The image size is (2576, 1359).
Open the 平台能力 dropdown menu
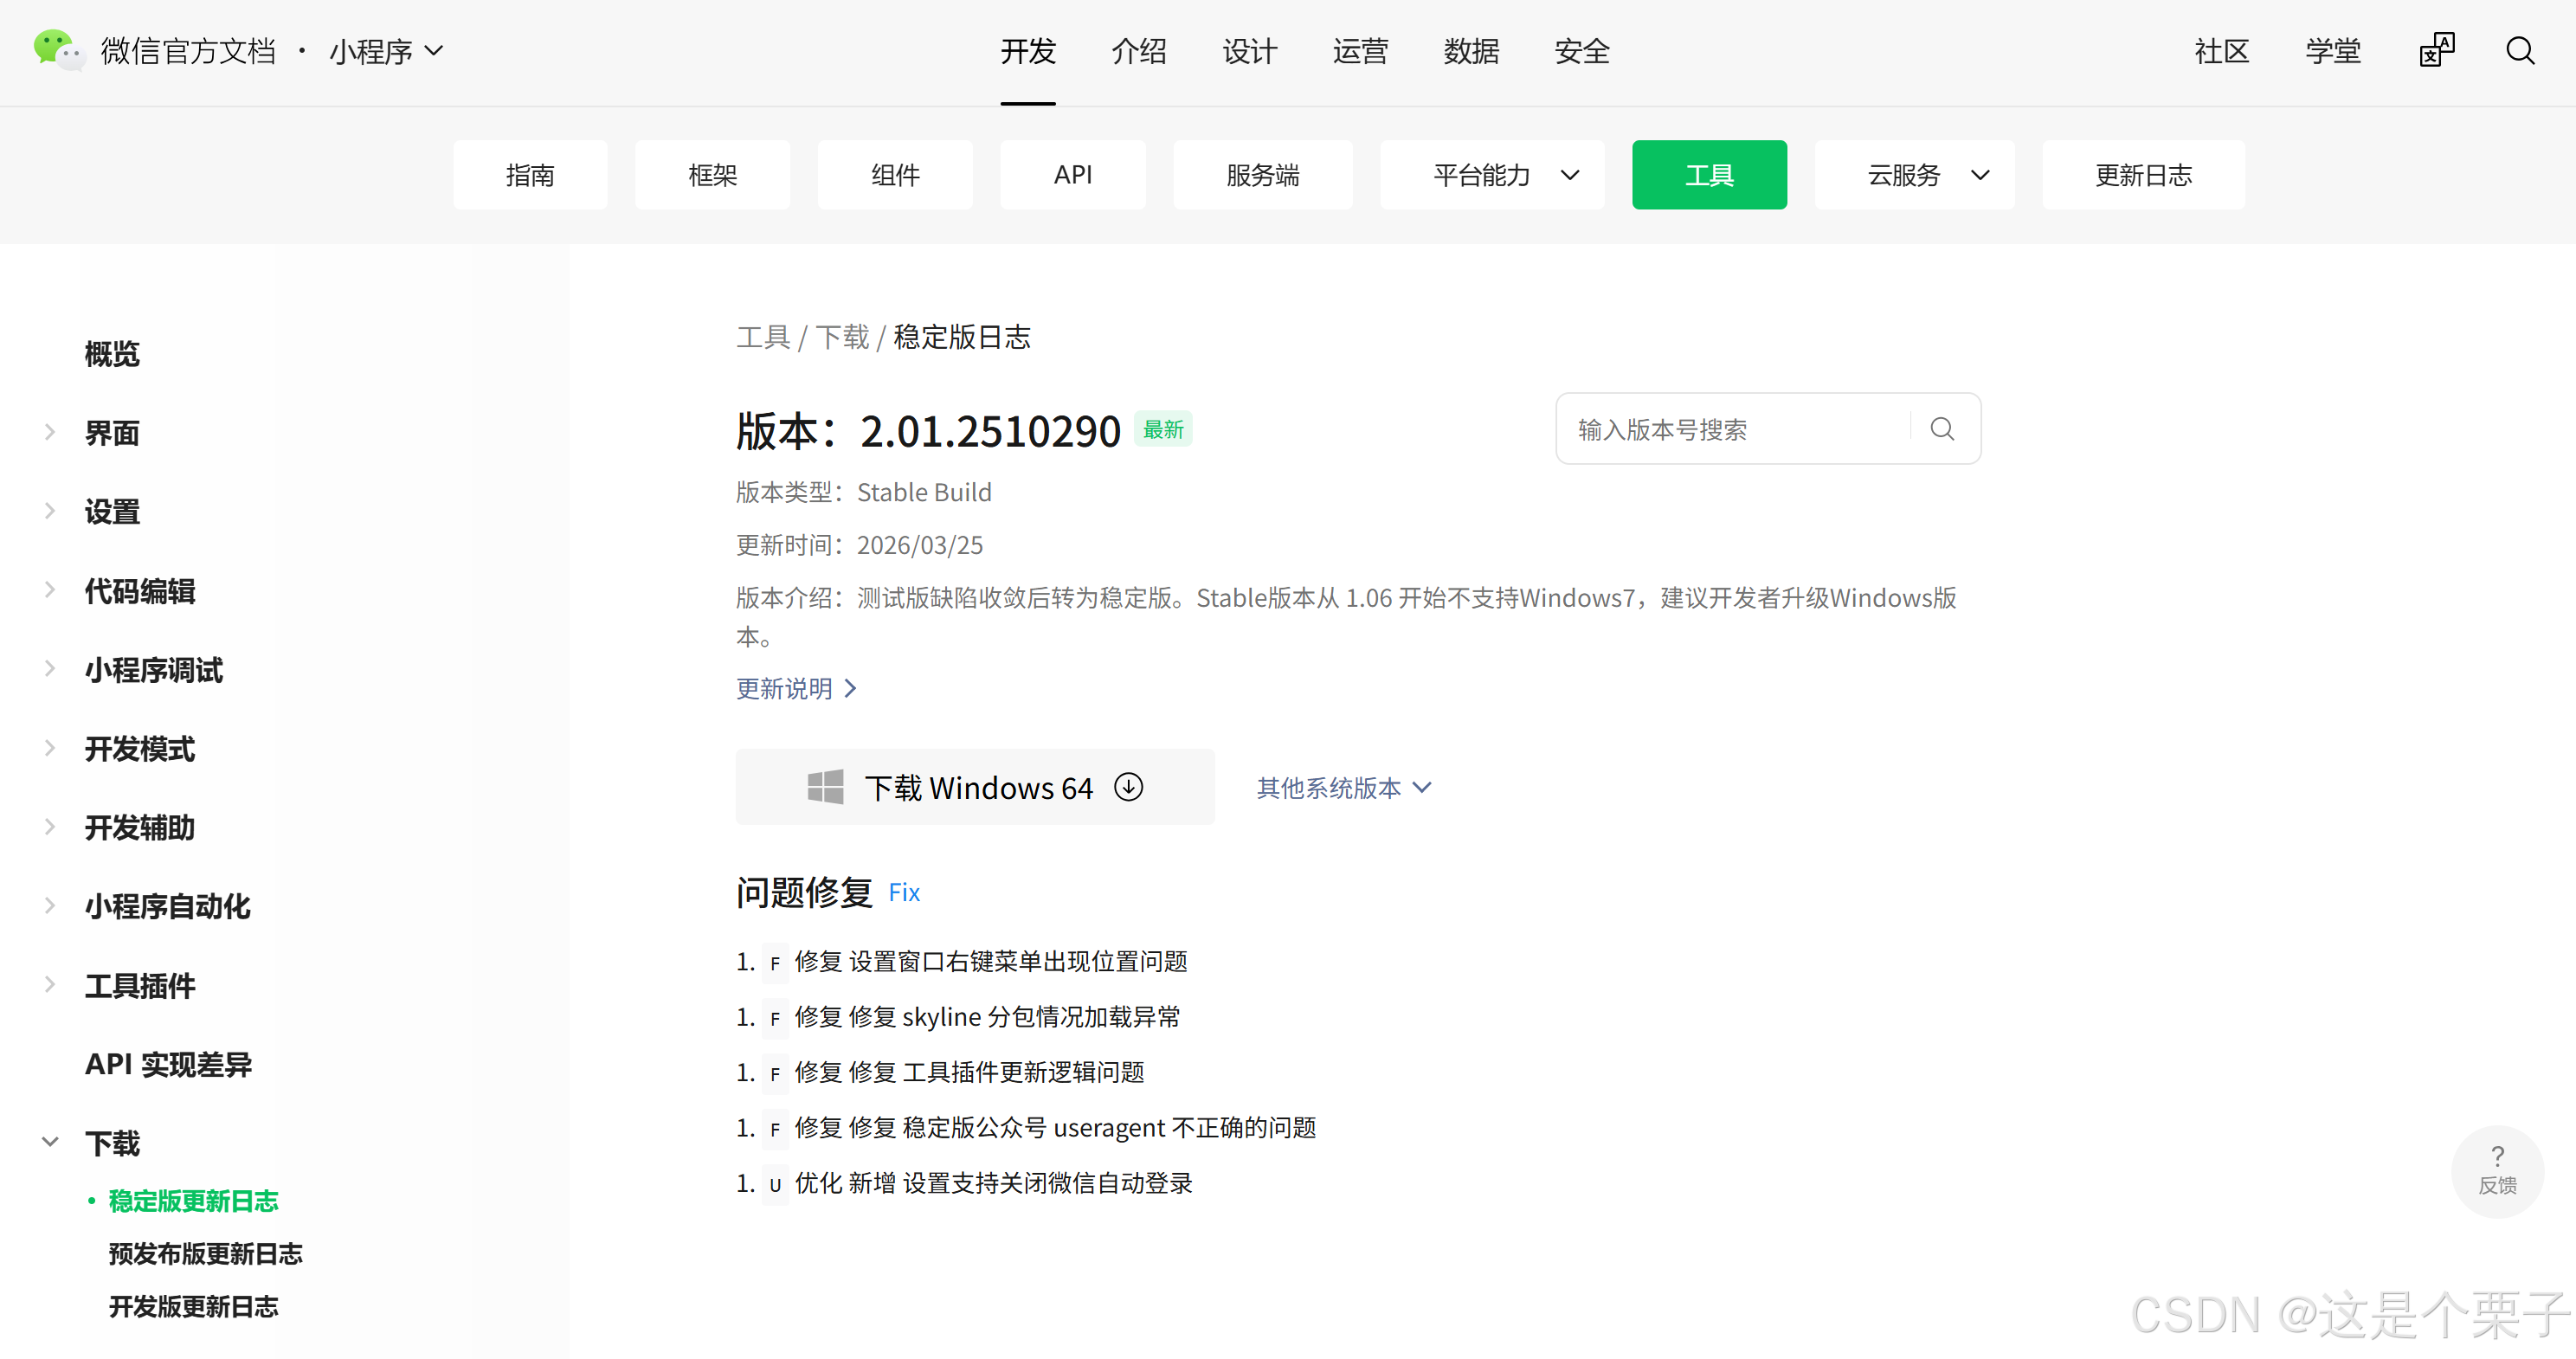point(1491,175)
